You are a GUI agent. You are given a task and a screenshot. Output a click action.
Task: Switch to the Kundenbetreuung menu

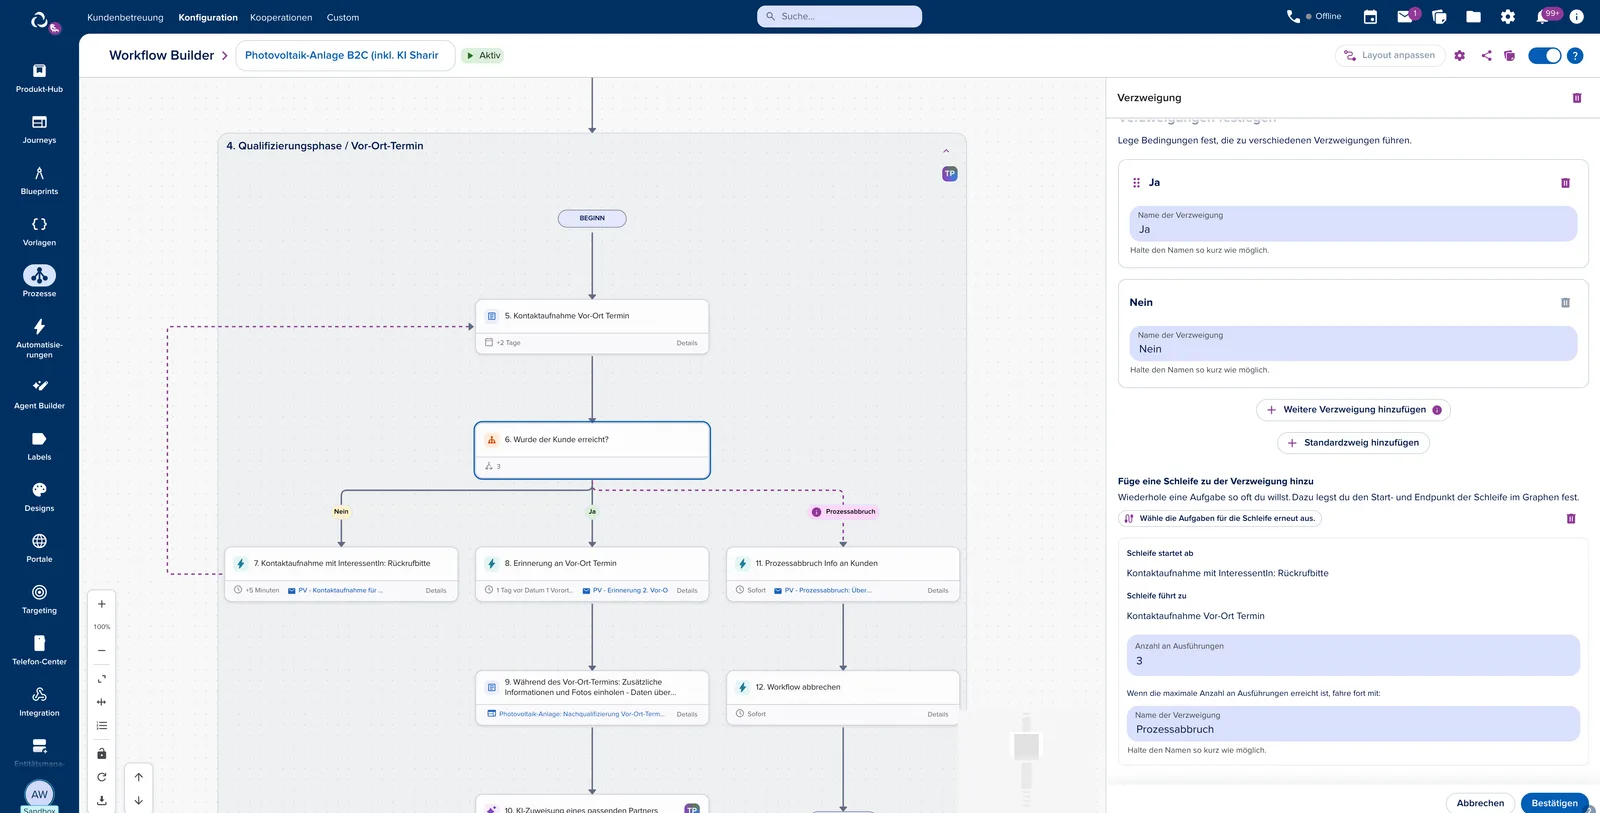coord(125,17)
